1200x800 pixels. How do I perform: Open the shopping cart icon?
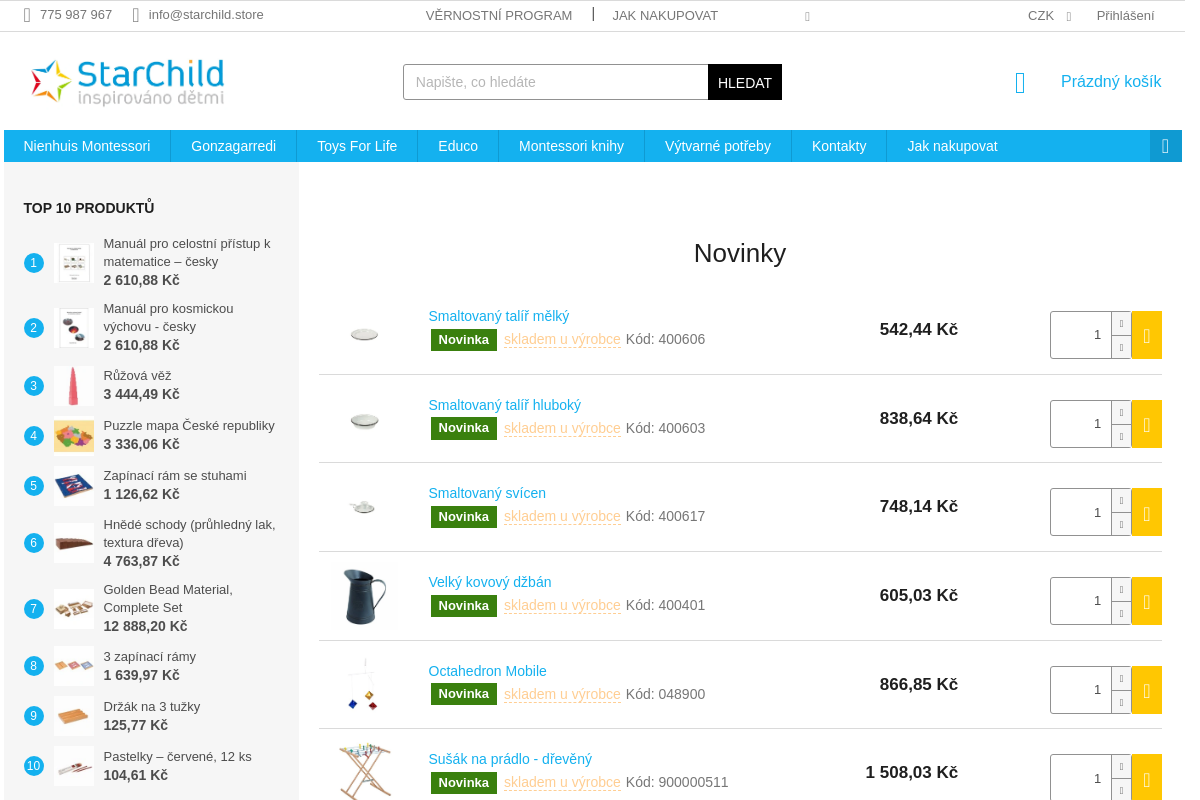click(1020, 82)
